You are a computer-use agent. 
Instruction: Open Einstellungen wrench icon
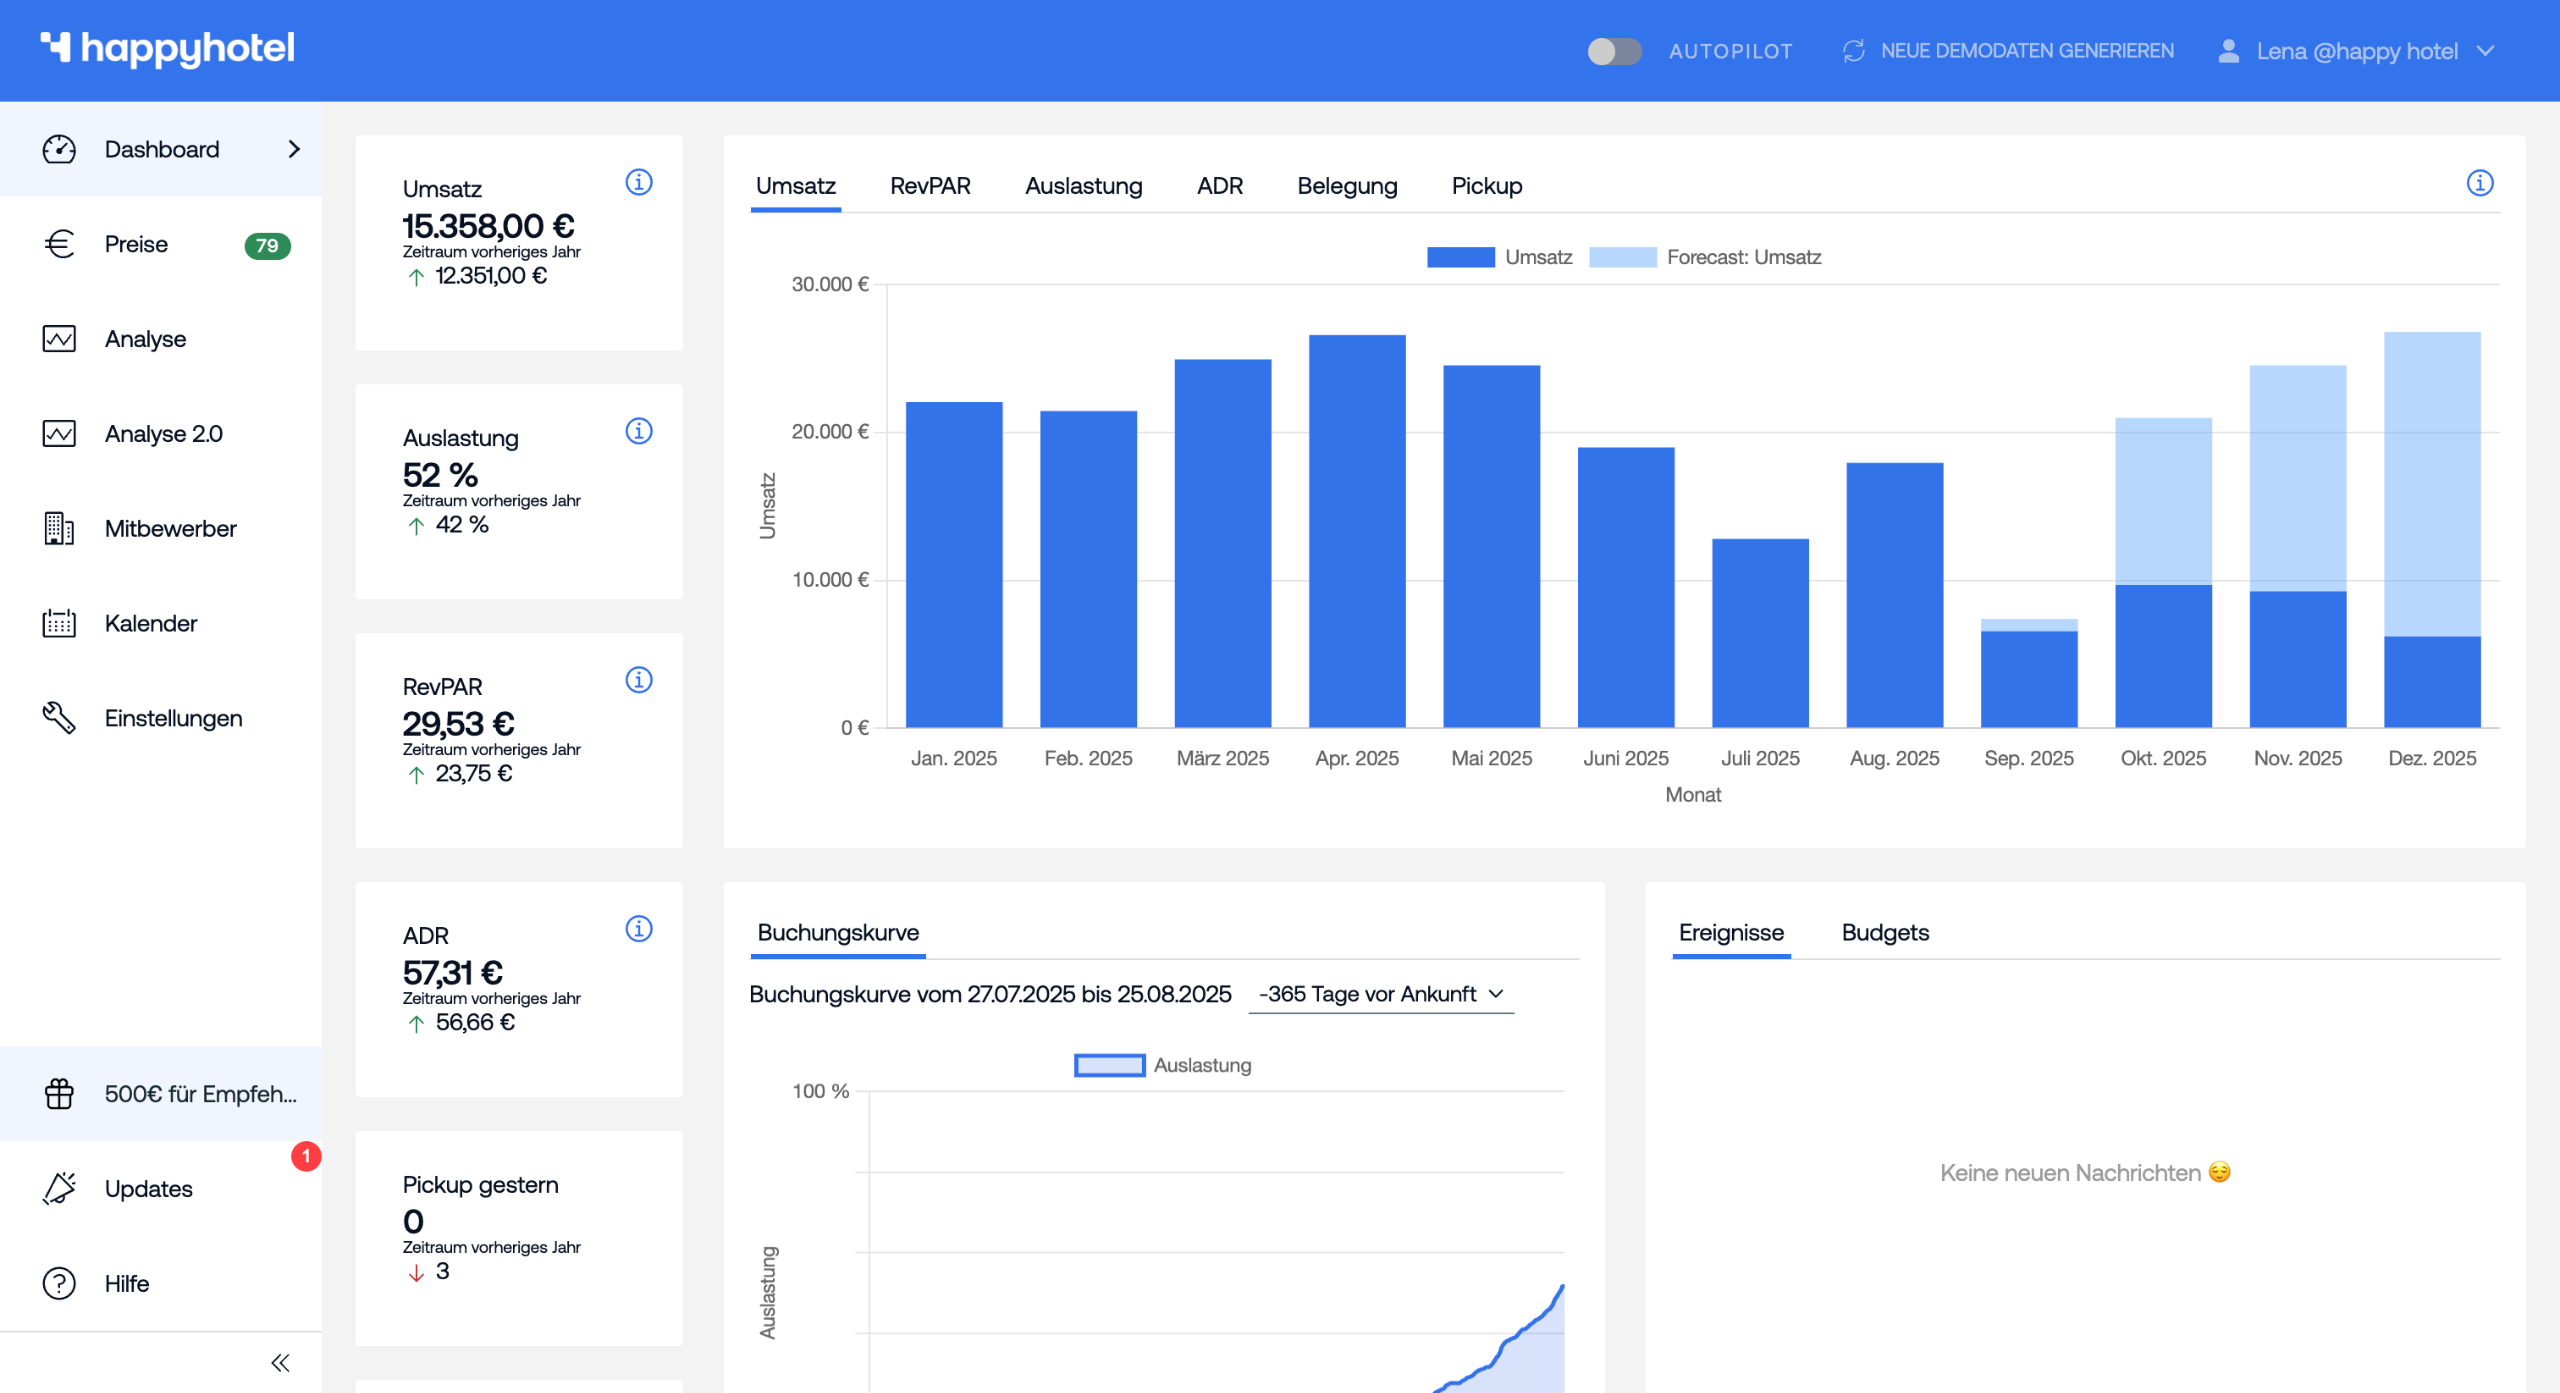coord(59,717)
